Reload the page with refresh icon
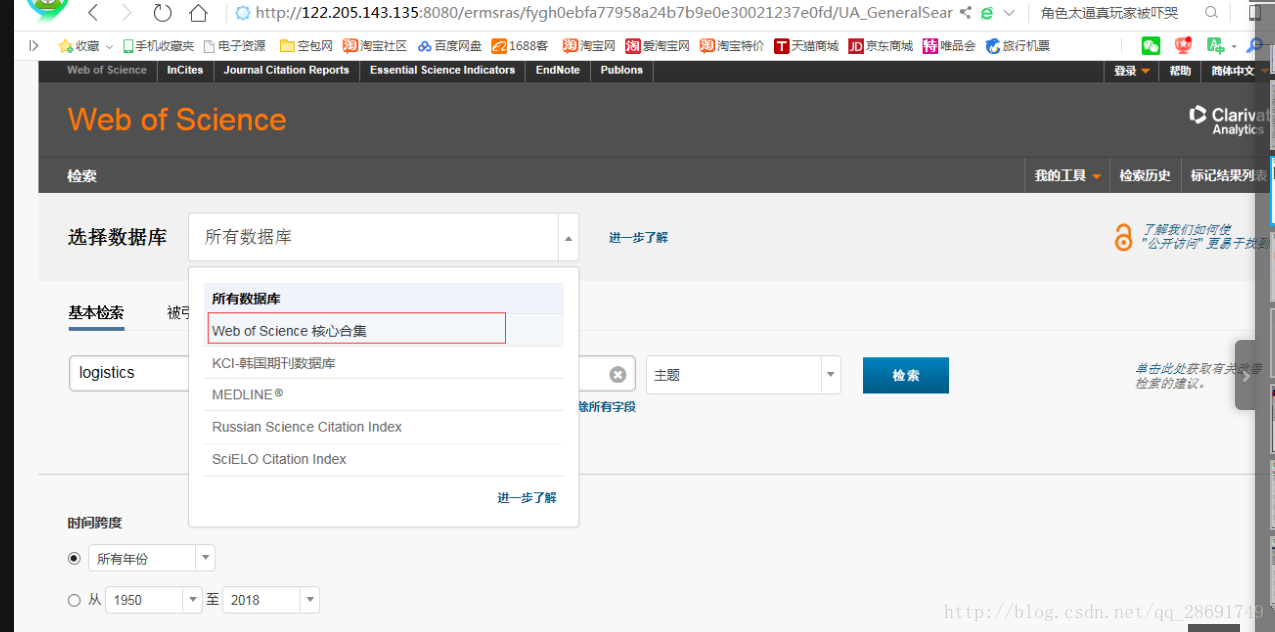 click(162, 13)
